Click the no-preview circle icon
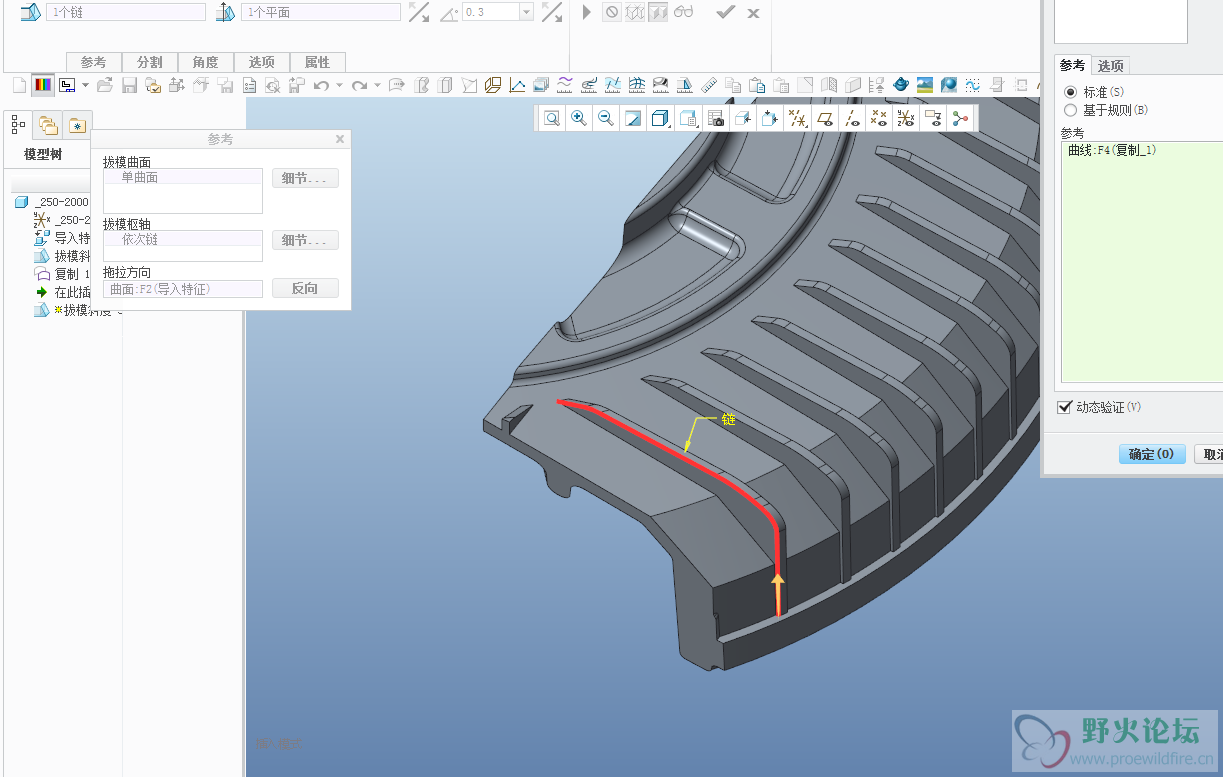1223x777 pixels. 611,12
